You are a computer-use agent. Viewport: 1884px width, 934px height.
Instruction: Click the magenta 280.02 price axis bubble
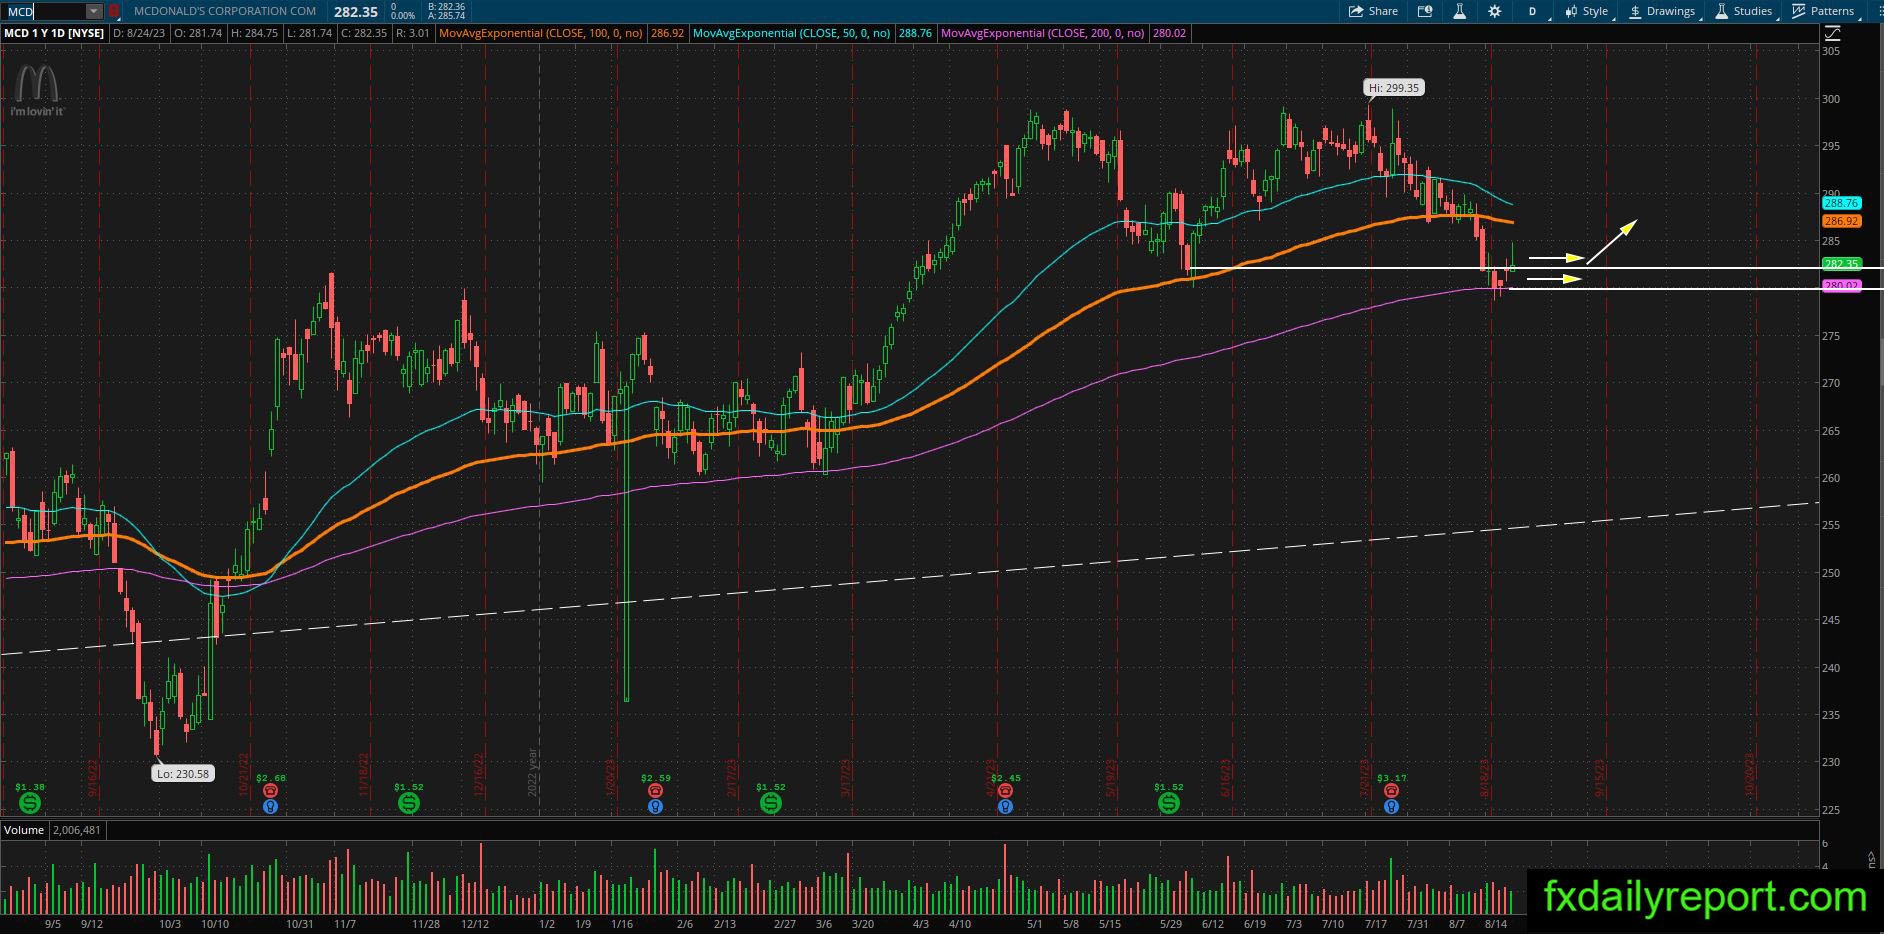click(x=1841, y=285)
